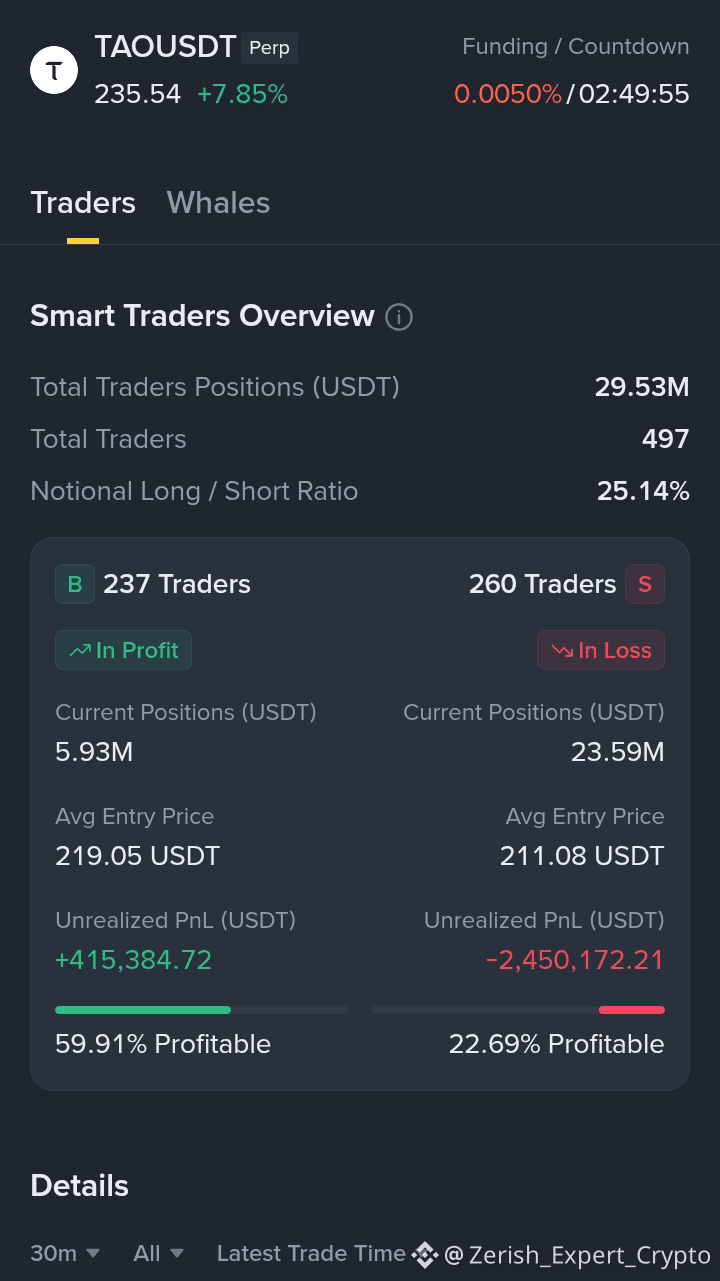Tap the red 22.69% profitable bar
The width and height of the screenshot is (720, 1281).
pyautogui.click(x=632, y=1010)
